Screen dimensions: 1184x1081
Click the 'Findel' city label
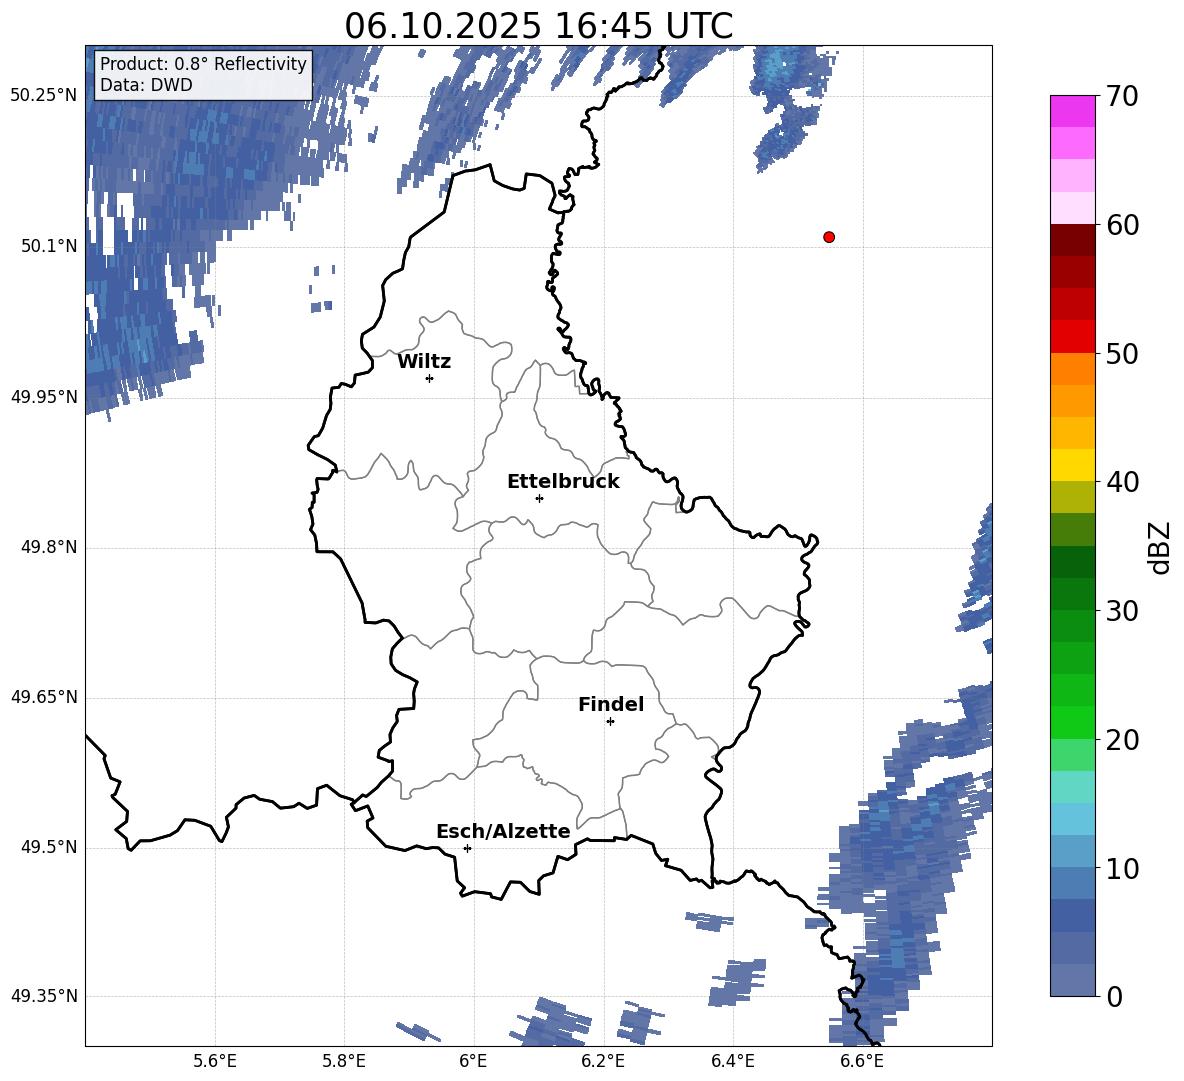[x=611, y=704]
